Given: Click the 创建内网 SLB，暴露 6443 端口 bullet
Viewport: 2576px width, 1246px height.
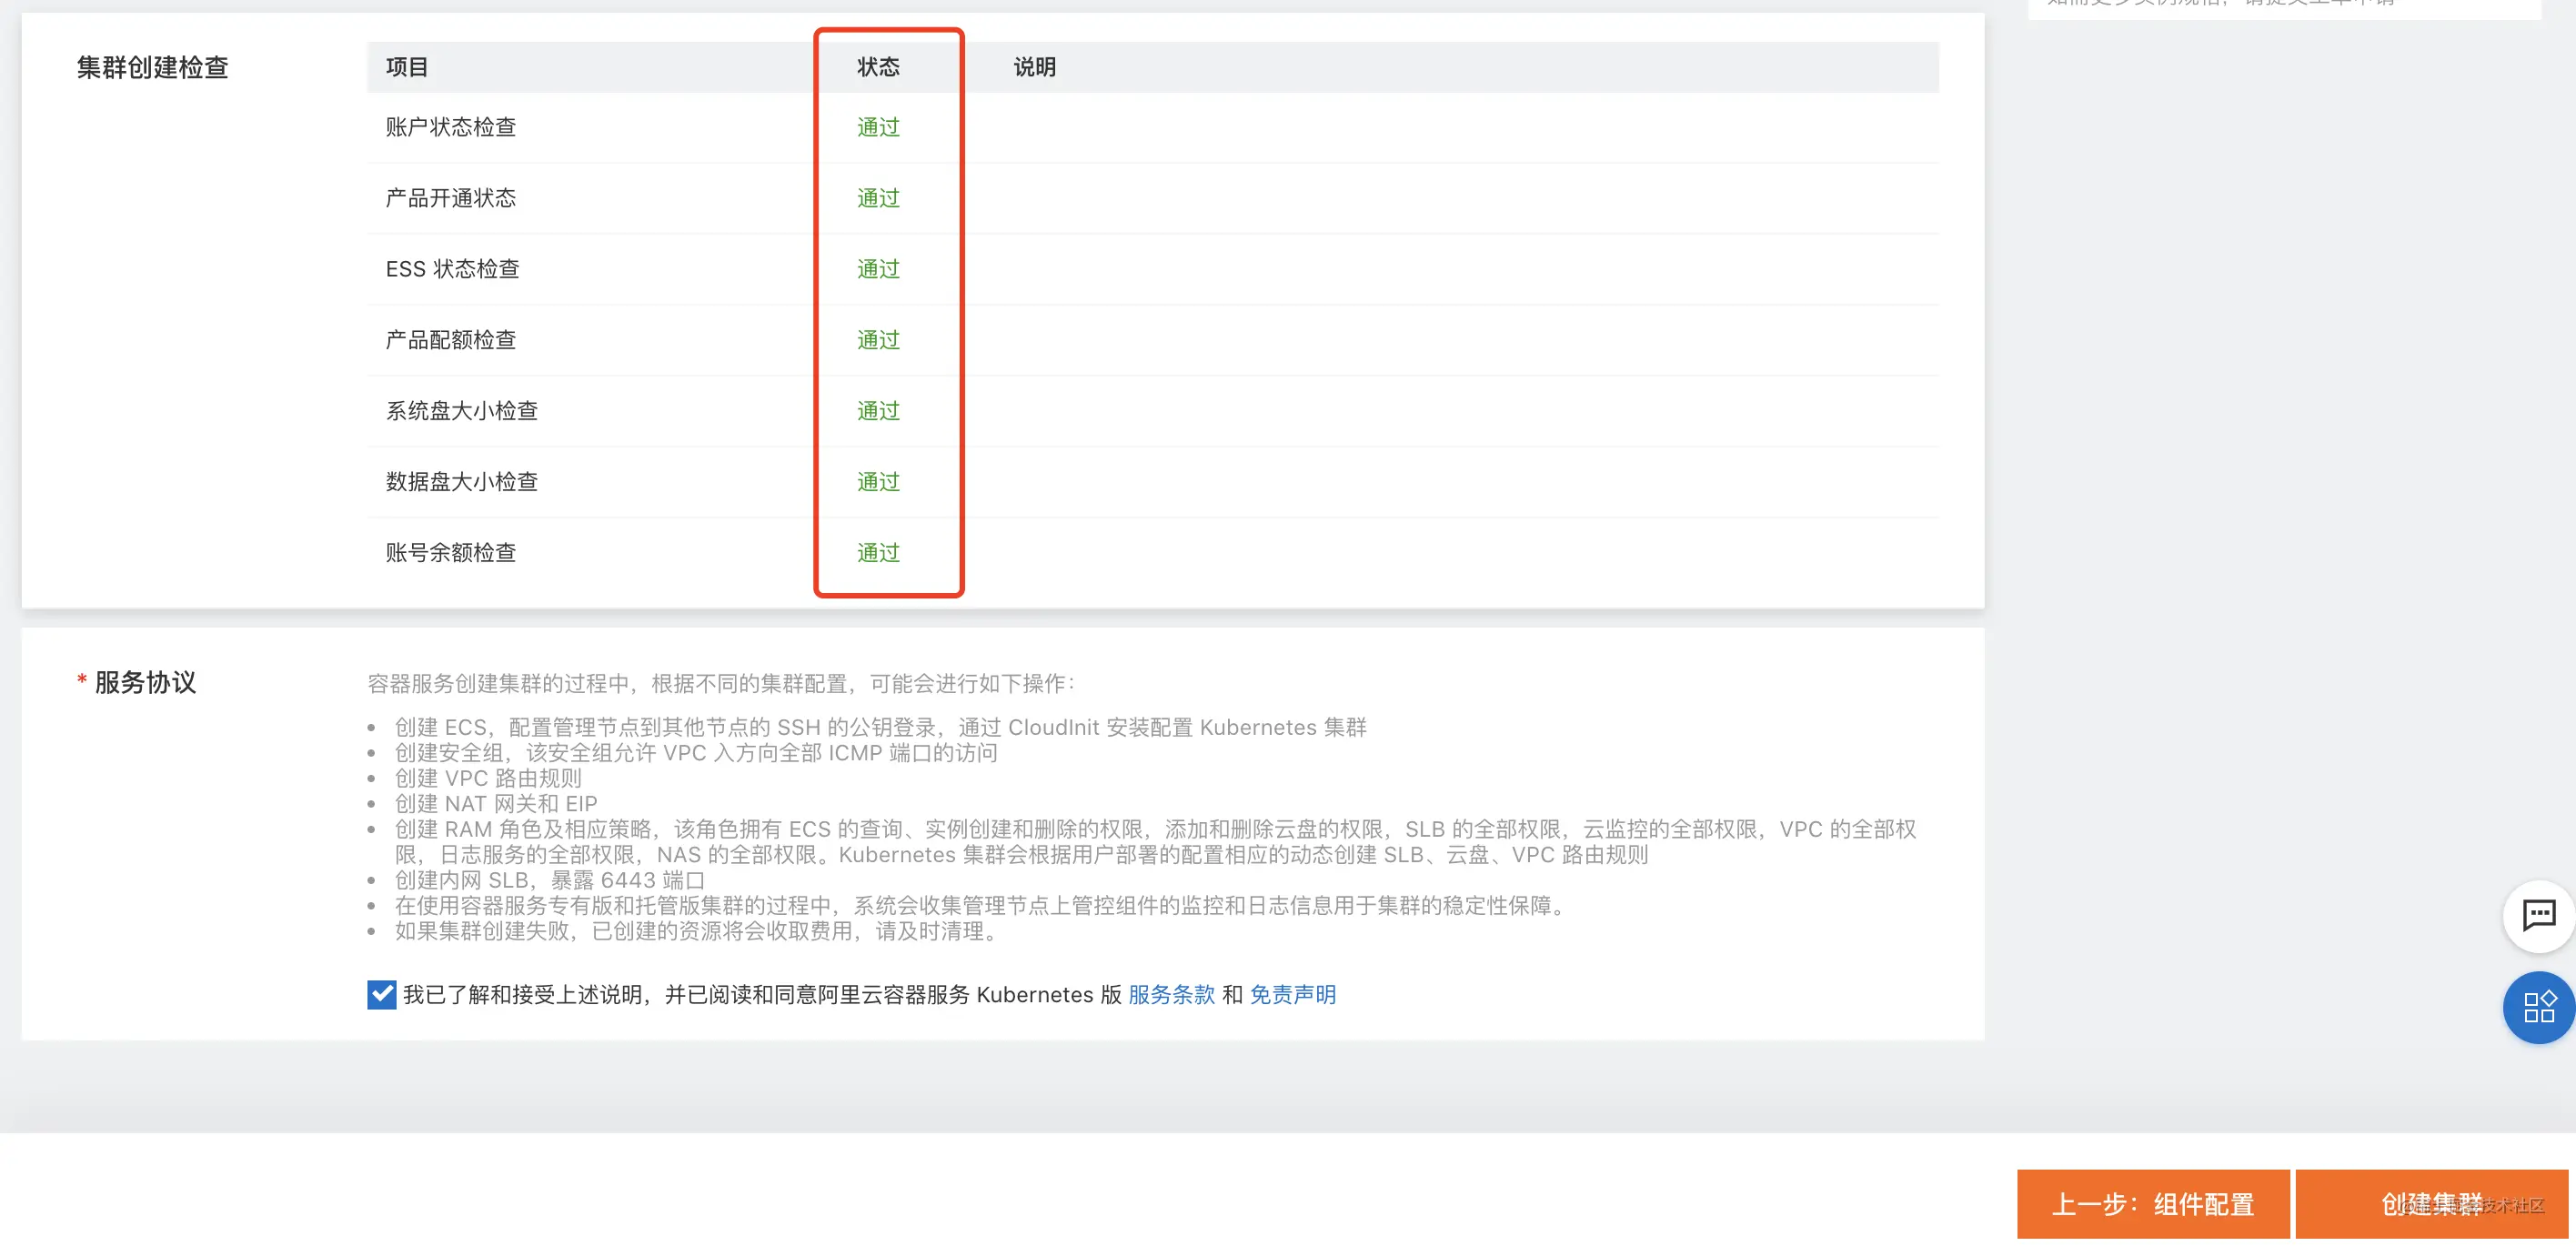Looking at the screenshot, I should pyautogui.click(x=550, y=880).
